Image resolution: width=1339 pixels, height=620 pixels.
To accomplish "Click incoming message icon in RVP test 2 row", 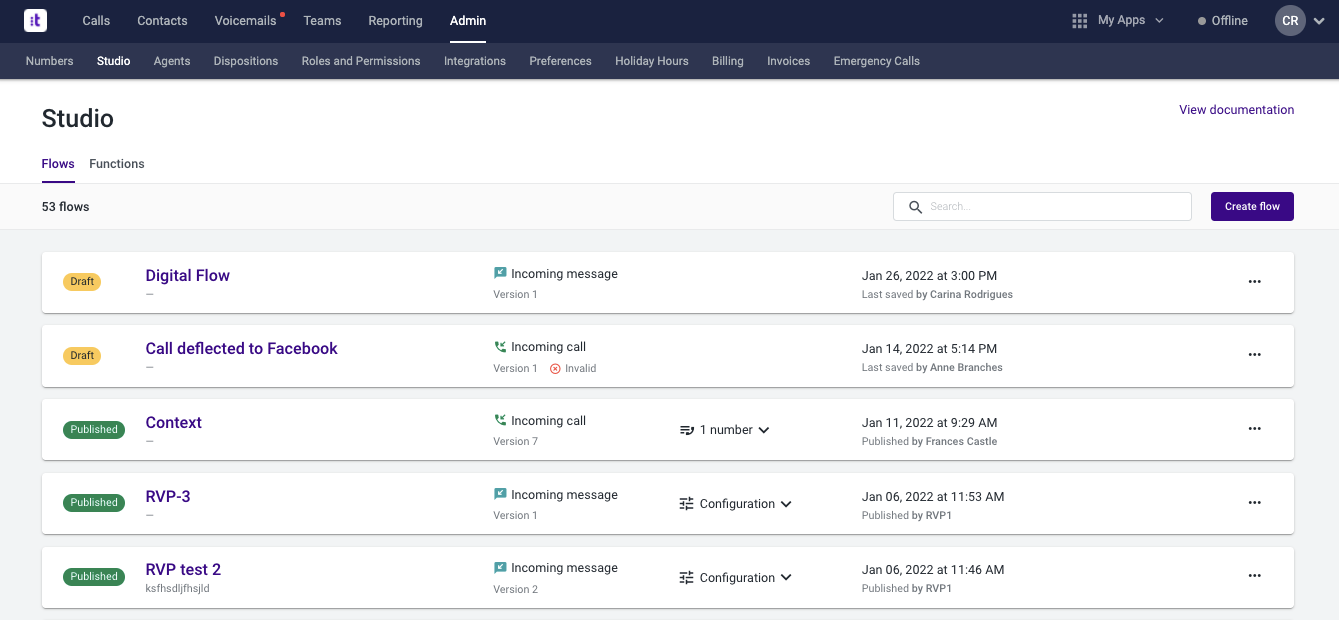I will pos(500,568).
